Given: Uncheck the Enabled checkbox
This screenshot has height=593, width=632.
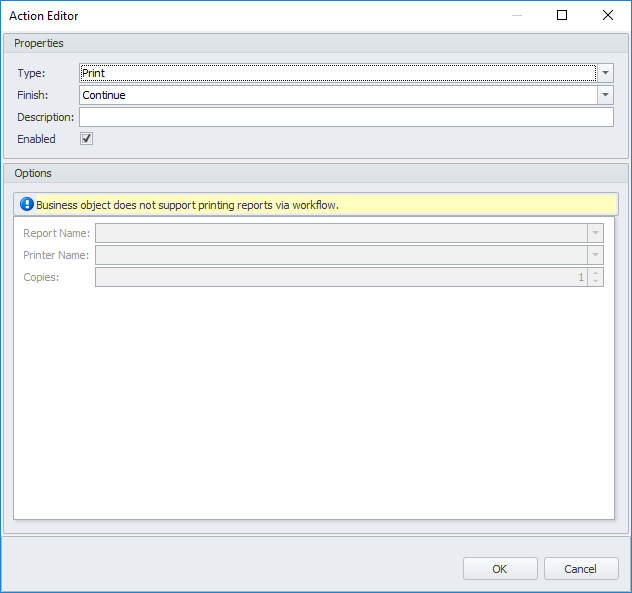Looking at the screenshot, I should click(x=87, y=139).
